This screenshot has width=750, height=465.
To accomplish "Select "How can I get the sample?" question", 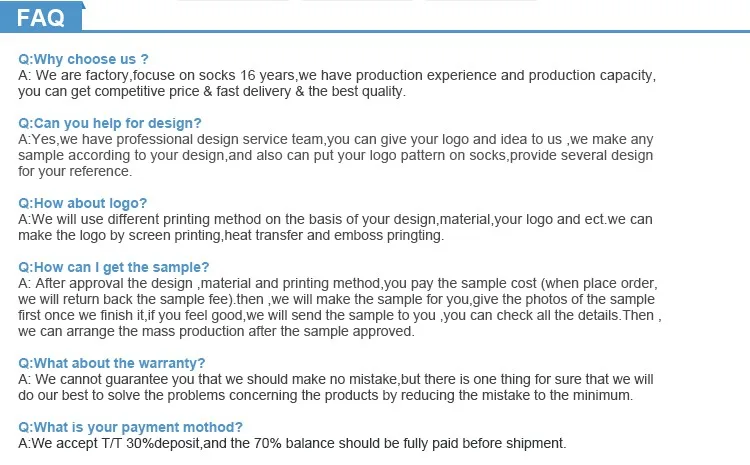I will [114, 267].
